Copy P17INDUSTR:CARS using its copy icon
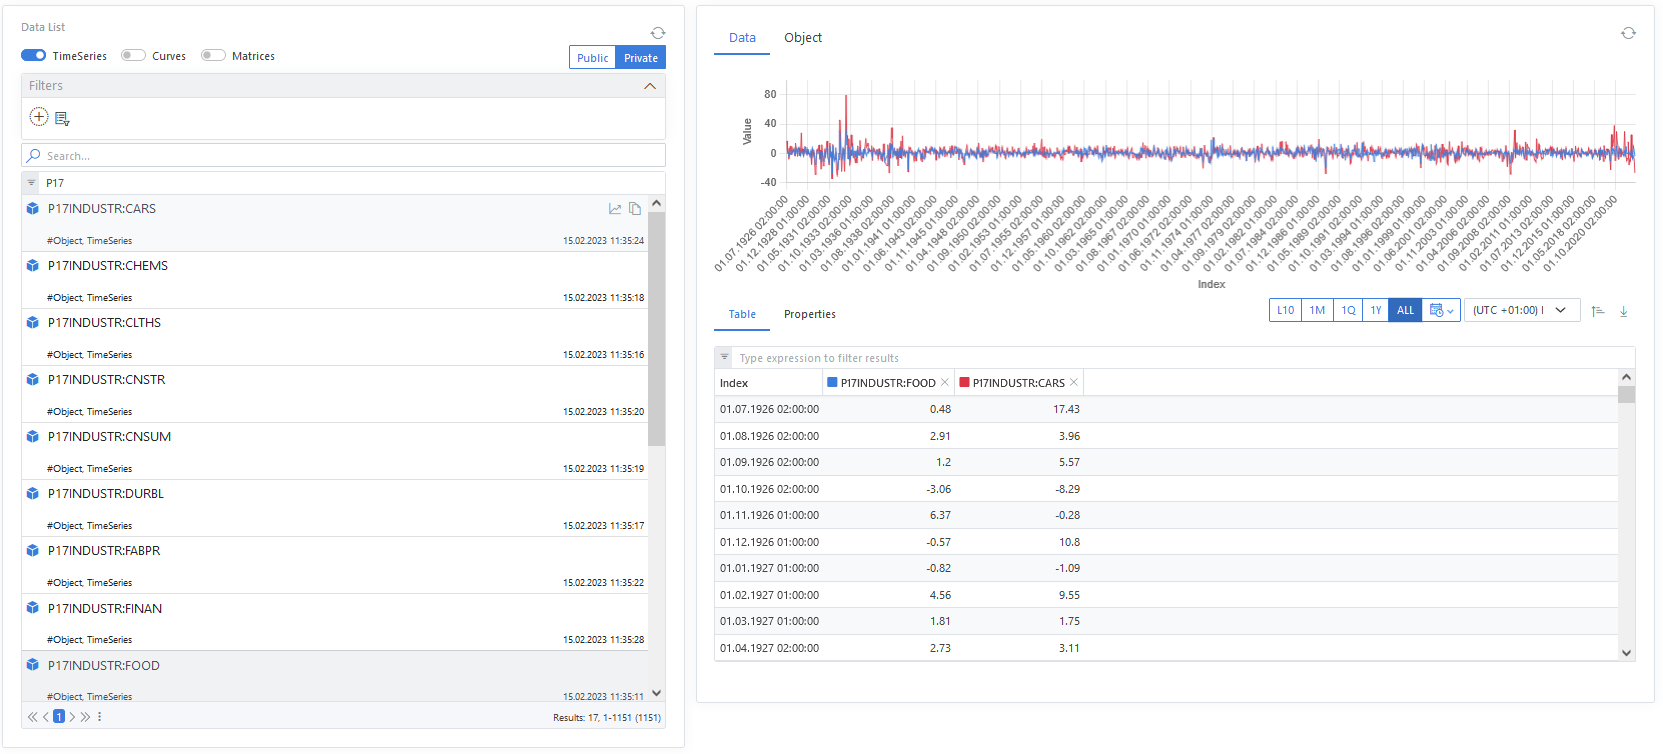Screen dimensions: 1663x754 coord(635,209)
